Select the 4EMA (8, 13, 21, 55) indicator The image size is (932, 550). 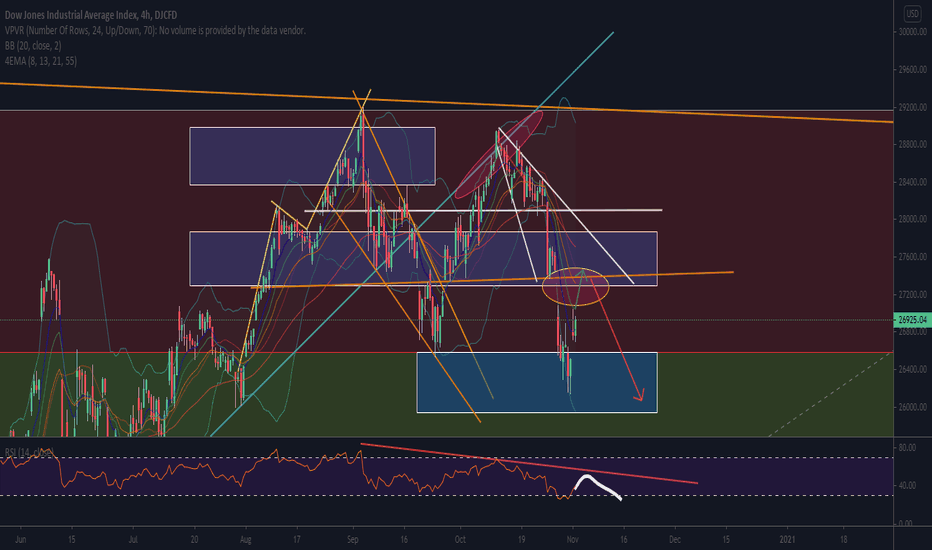40,61
